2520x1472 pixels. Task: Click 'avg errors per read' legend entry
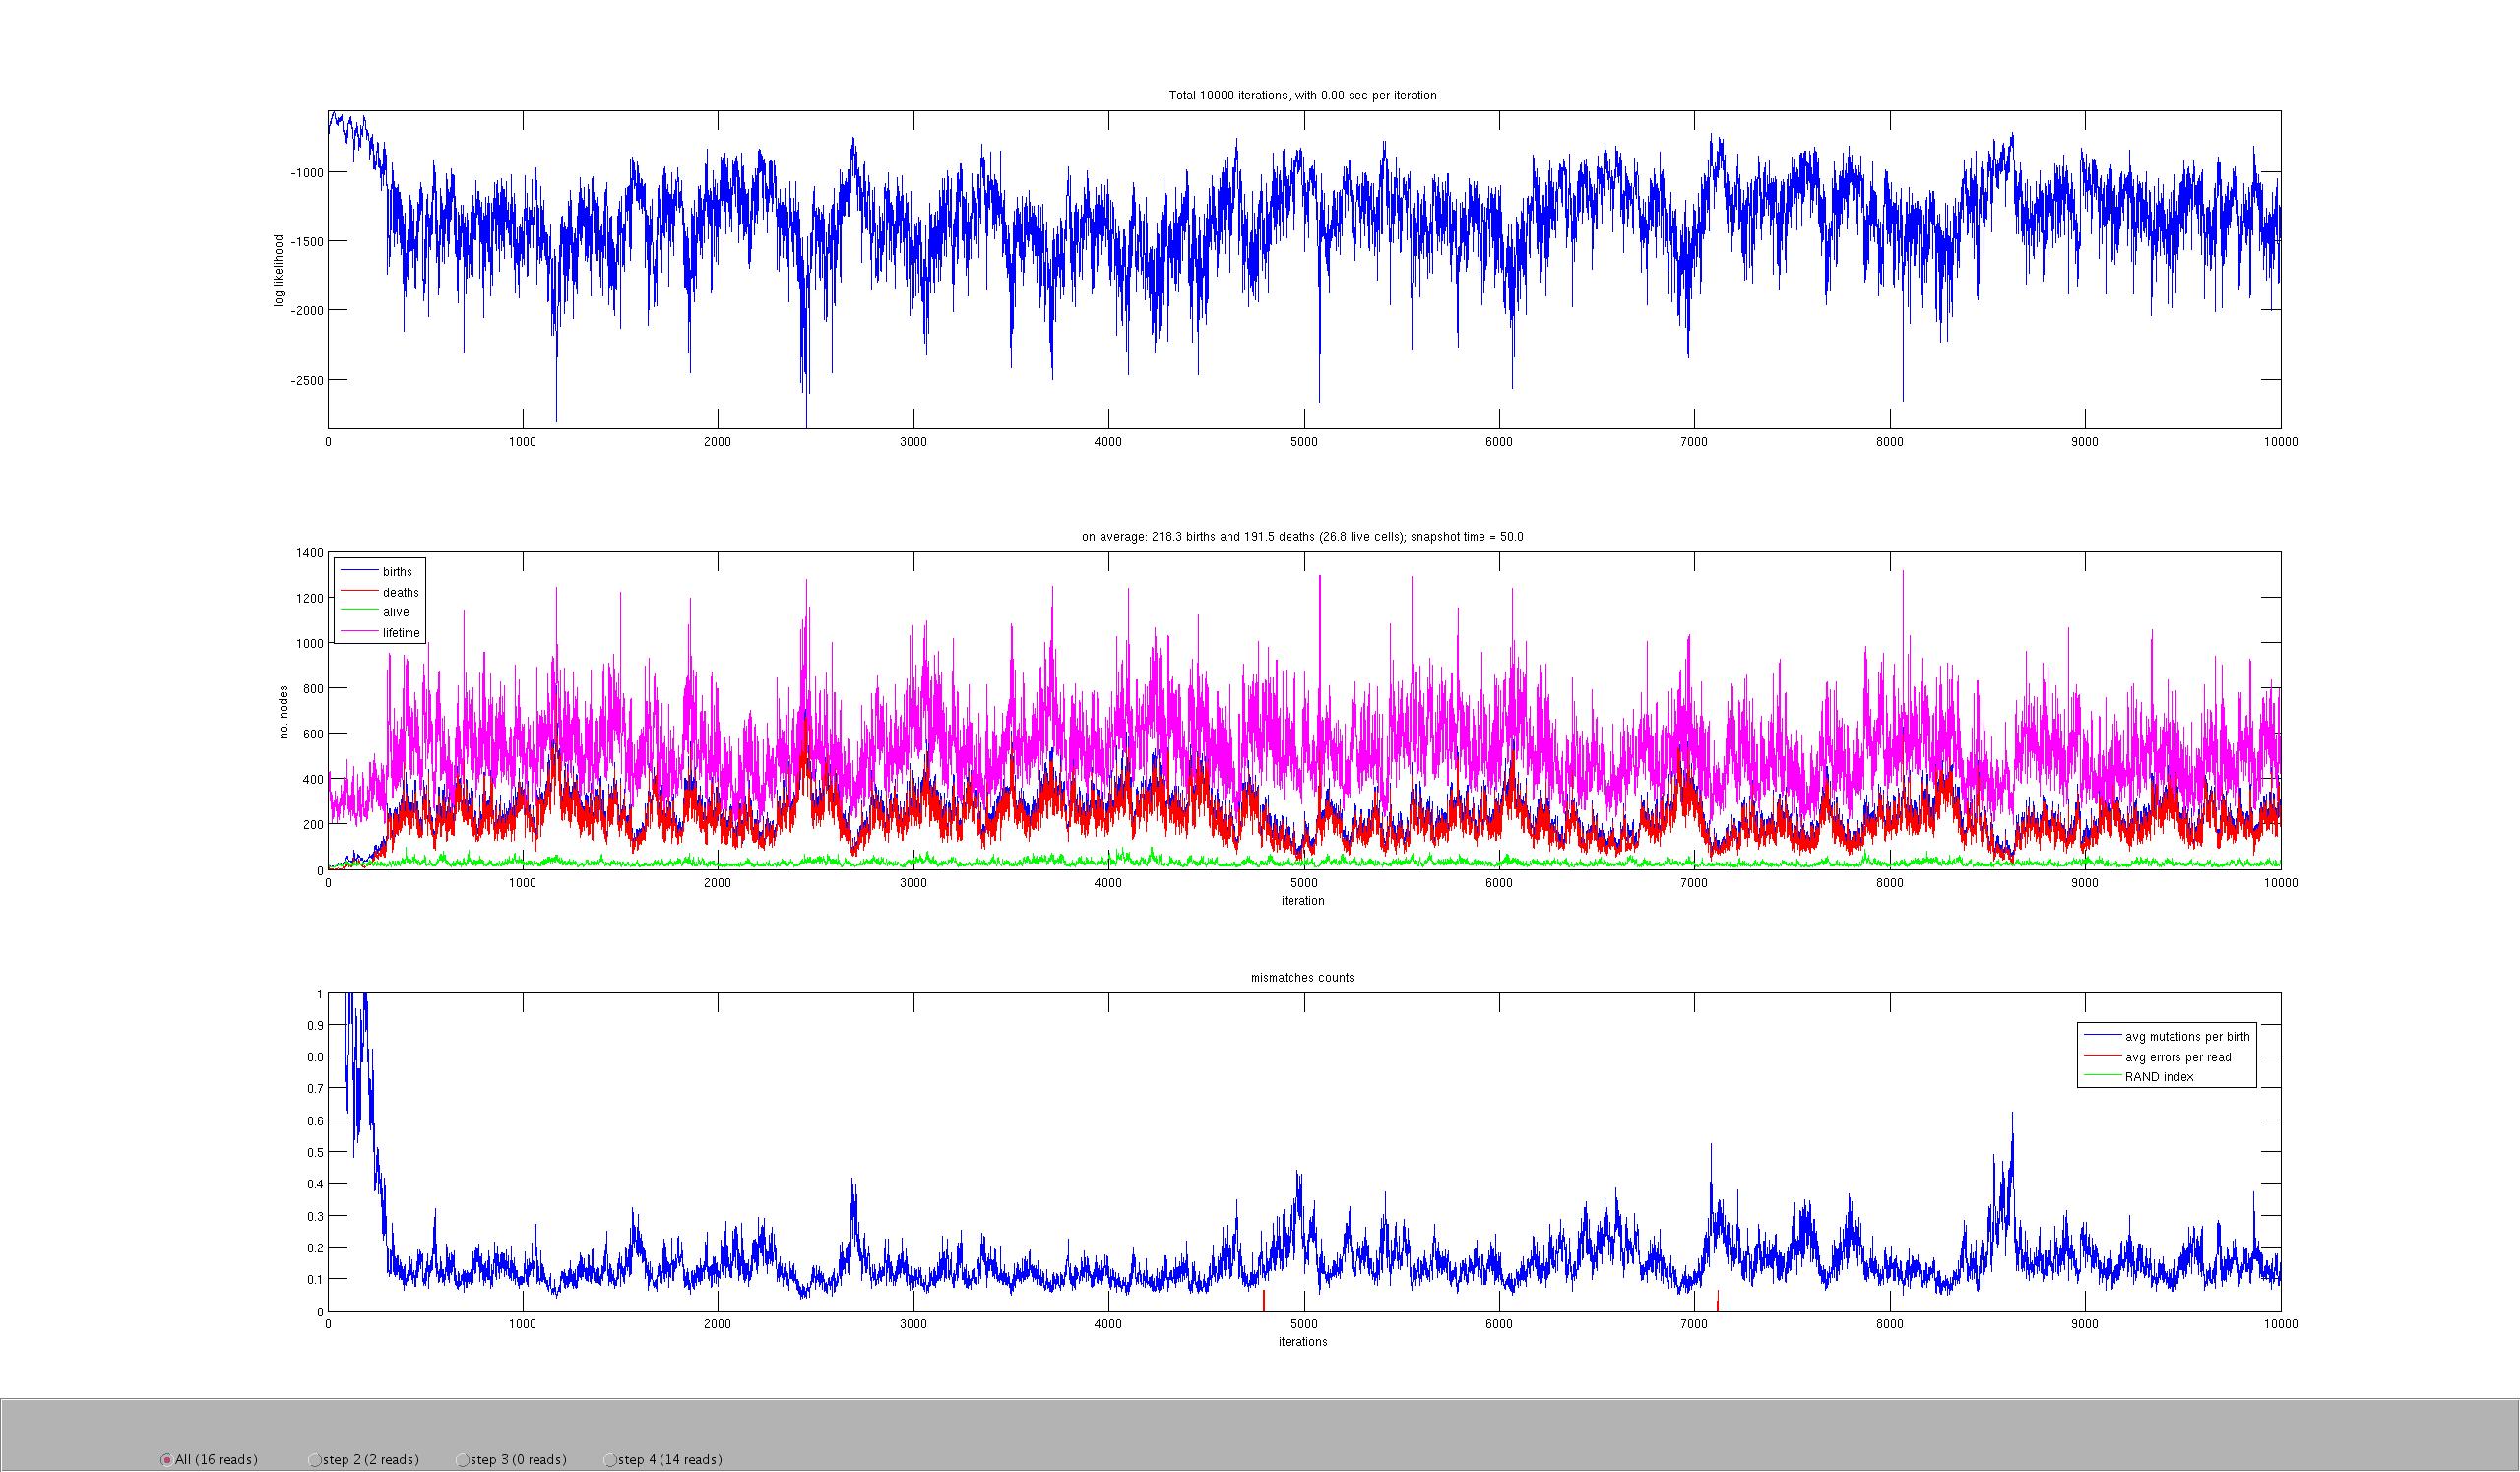(x=2178, y=1057)
